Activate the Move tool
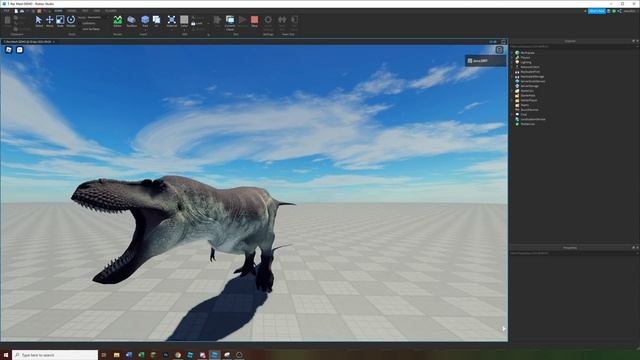 coord(49,21)
